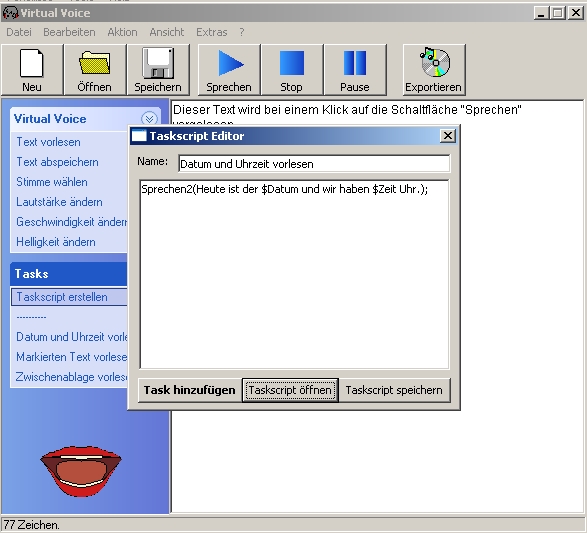Click the Taskscript Editor window icon
This screenshot has width=587, height=533.
(x=139, y=135)
